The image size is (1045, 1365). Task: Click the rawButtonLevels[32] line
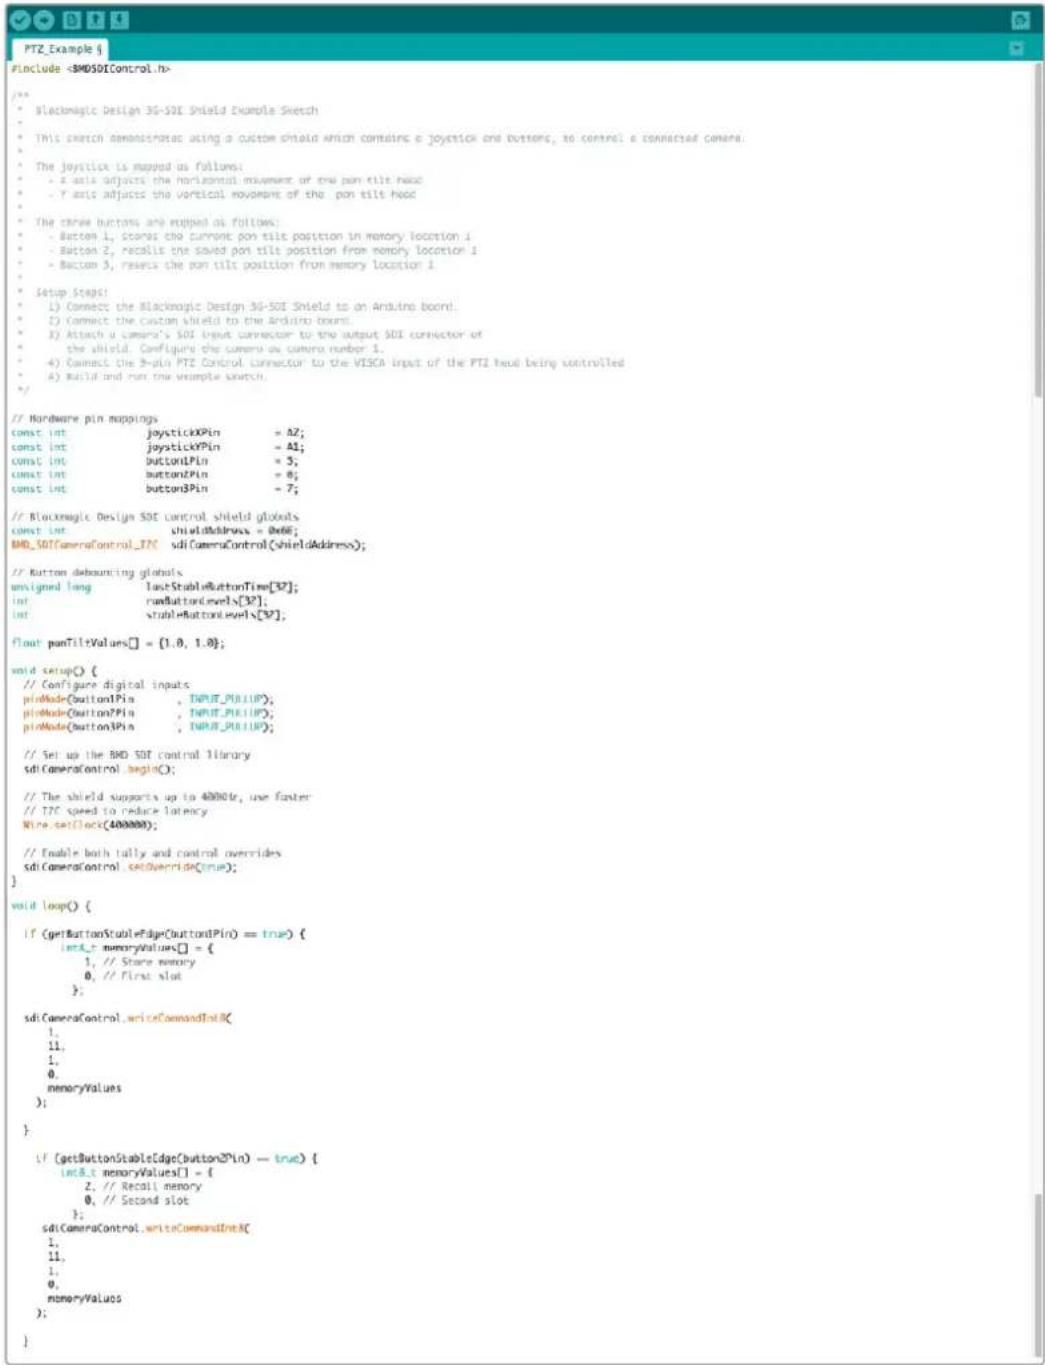(139, 601)
